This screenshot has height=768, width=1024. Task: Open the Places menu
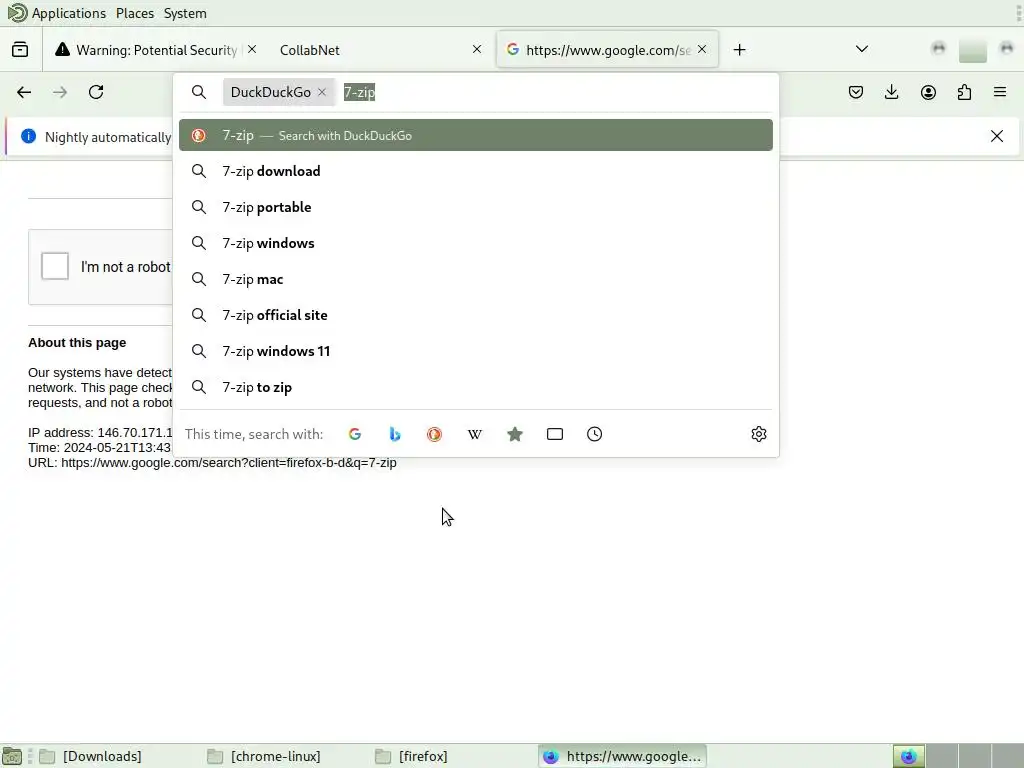pos(135,13)
